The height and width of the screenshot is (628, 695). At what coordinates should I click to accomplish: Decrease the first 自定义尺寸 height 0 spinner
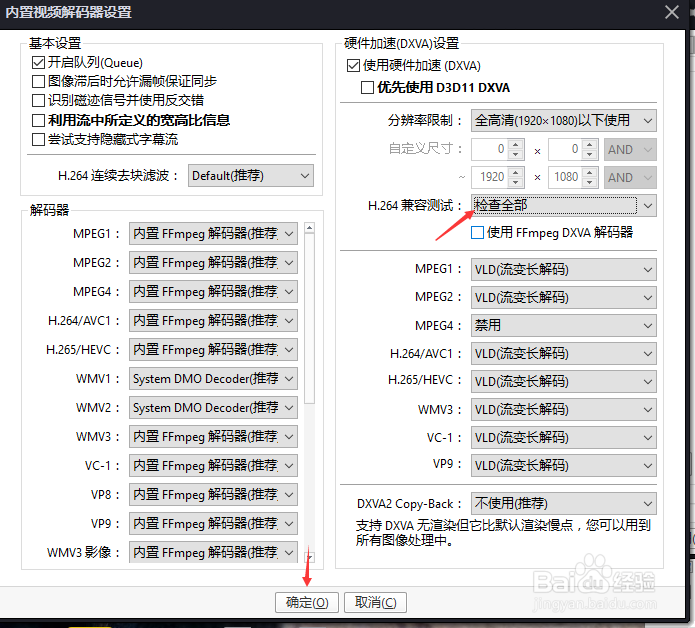590,155
